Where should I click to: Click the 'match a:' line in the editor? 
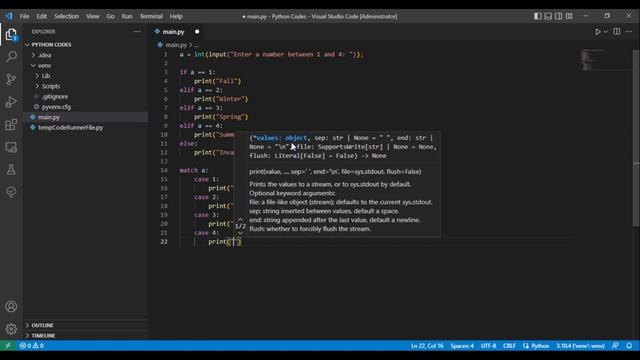pyautogui.click(x=194, y=170)
